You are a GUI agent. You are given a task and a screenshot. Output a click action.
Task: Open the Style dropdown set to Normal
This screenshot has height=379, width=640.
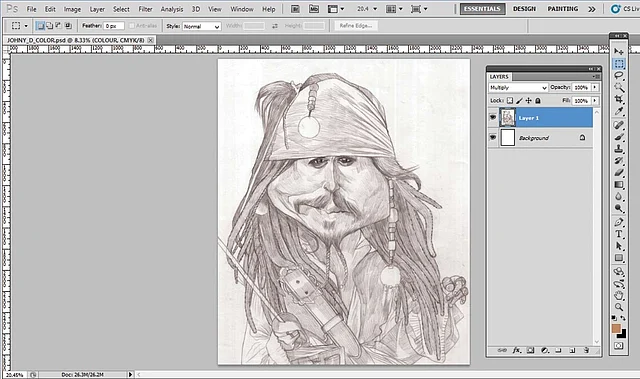click(202, 26)
